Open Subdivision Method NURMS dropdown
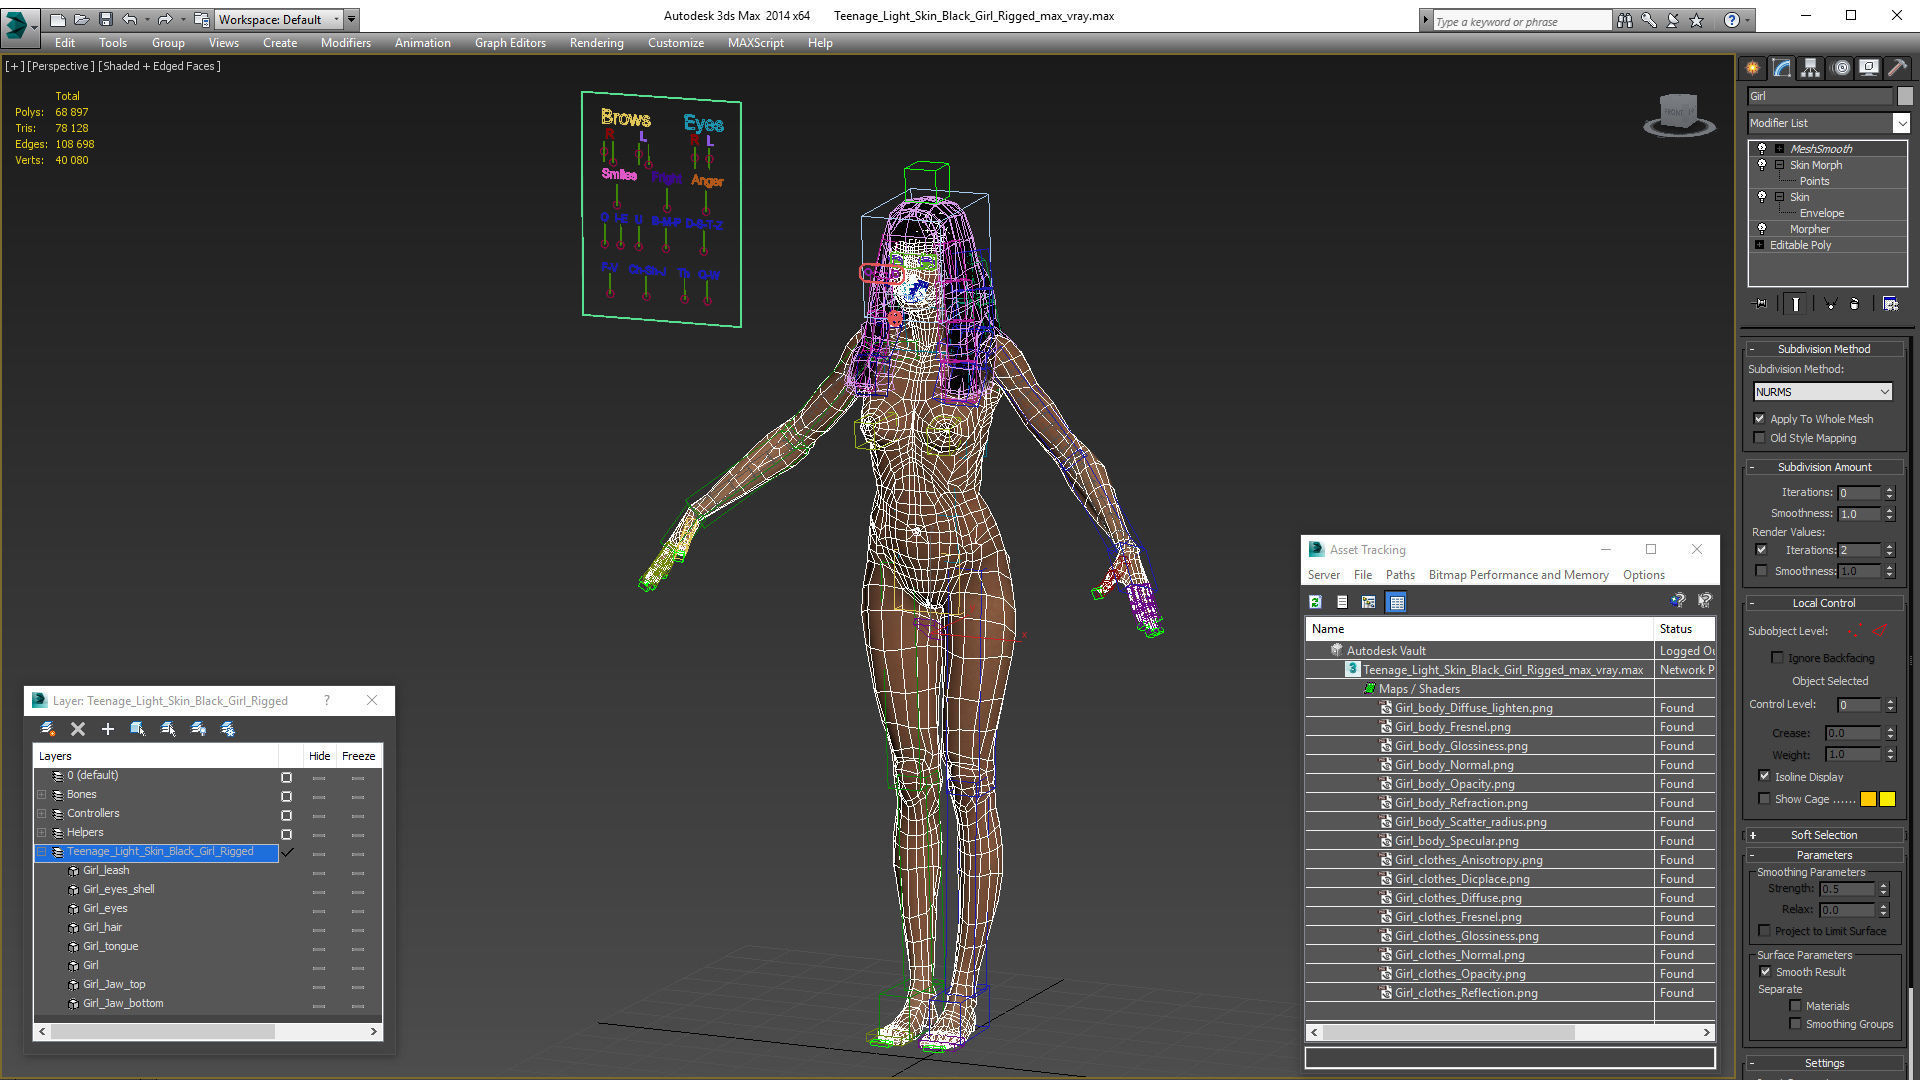1920x1080 pixels. (x=1822, y=392)
